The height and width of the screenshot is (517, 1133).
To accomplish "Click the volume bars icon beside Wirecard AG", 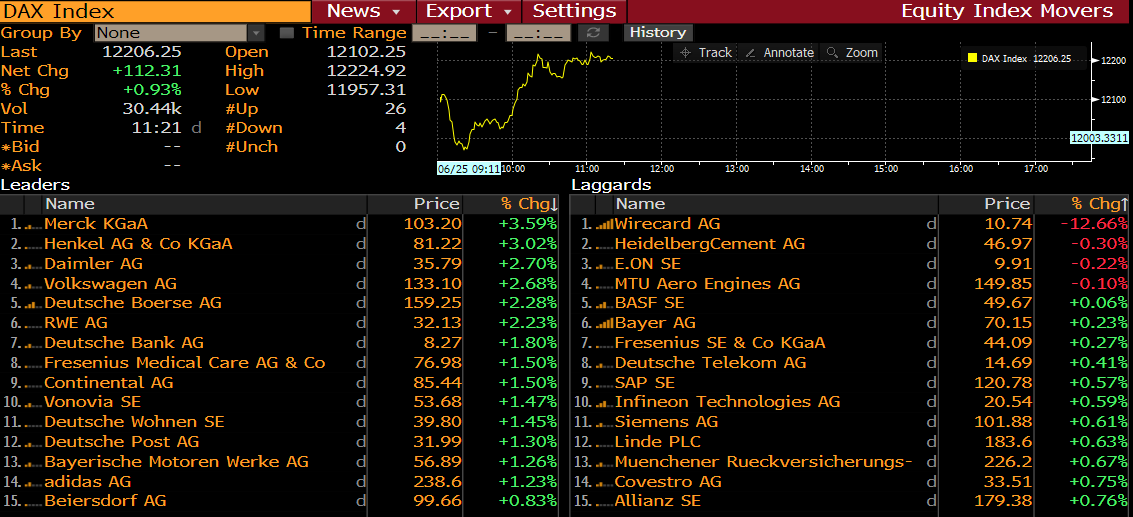I will click(604, 224).
